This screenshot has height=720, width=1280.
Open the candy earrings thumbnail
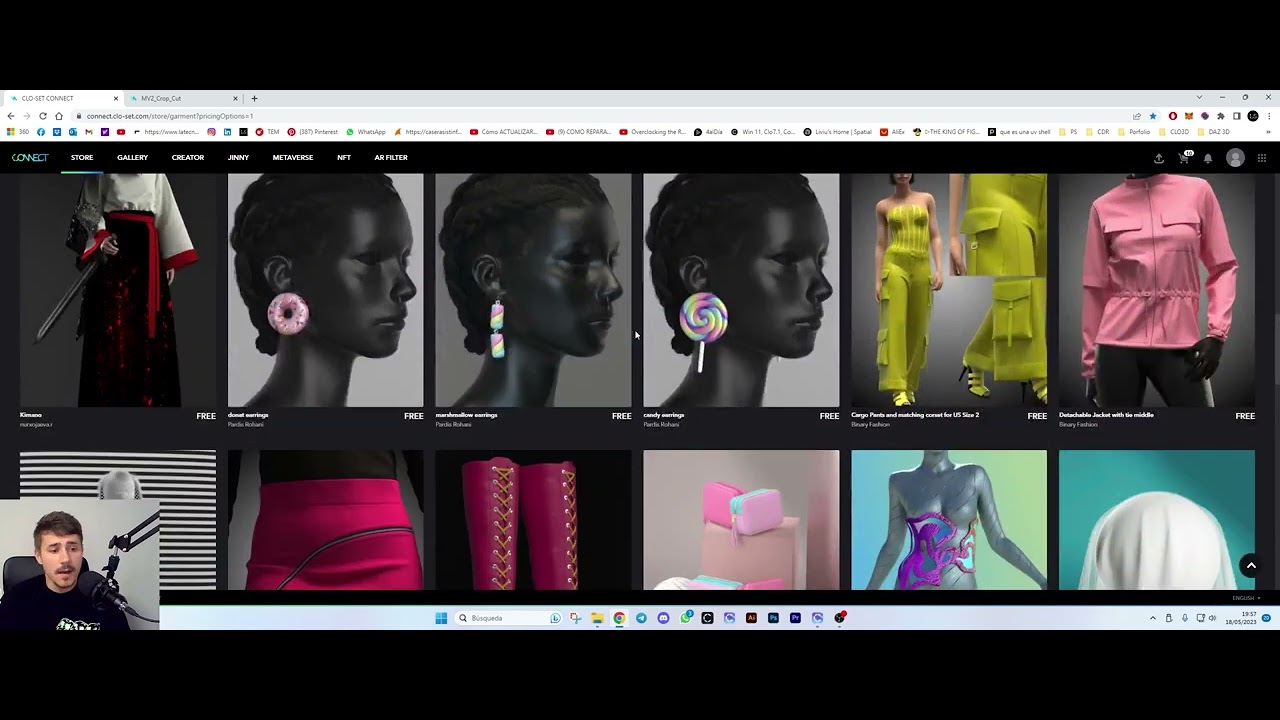pos(741,290)
